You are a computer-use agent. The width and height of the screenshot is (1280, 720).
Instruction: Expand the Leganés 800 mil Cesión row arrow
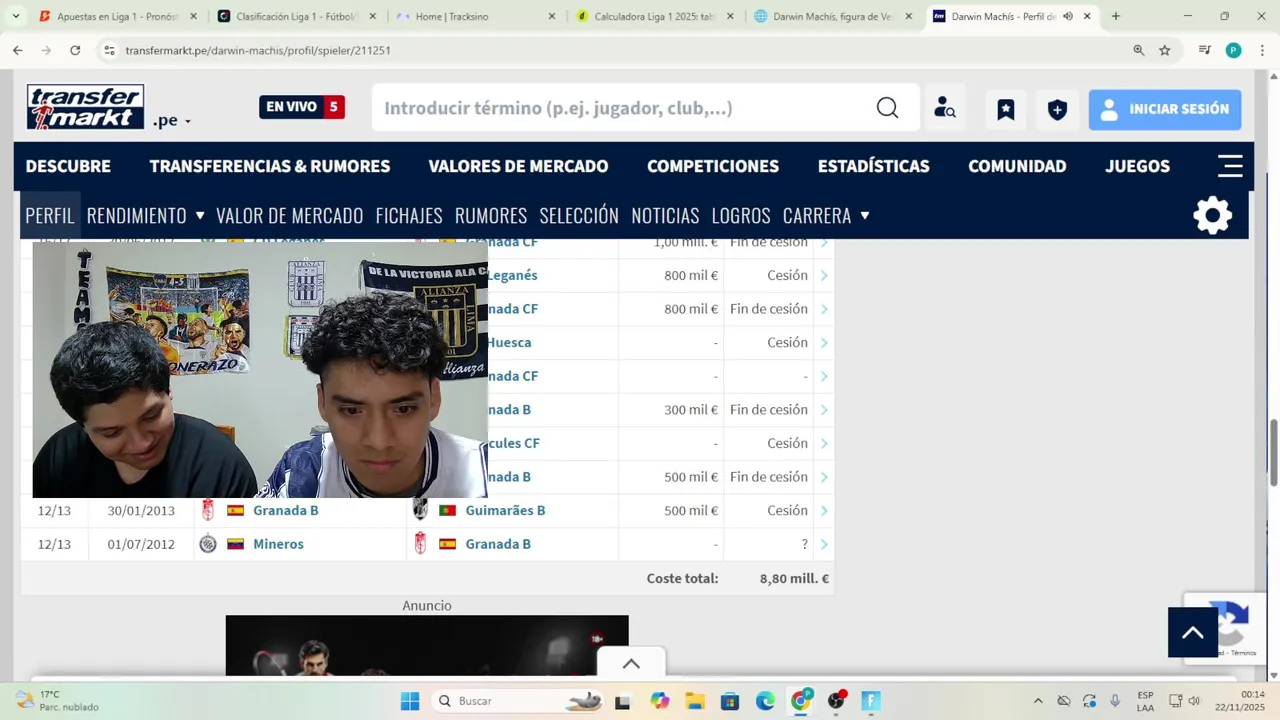coord(824,276)
